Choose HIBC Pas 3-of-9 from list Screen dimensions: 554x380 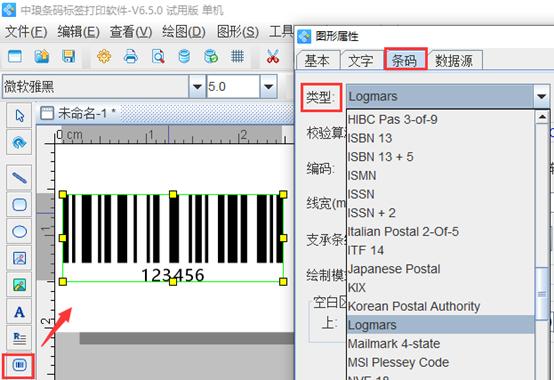(x=441, y=119)
